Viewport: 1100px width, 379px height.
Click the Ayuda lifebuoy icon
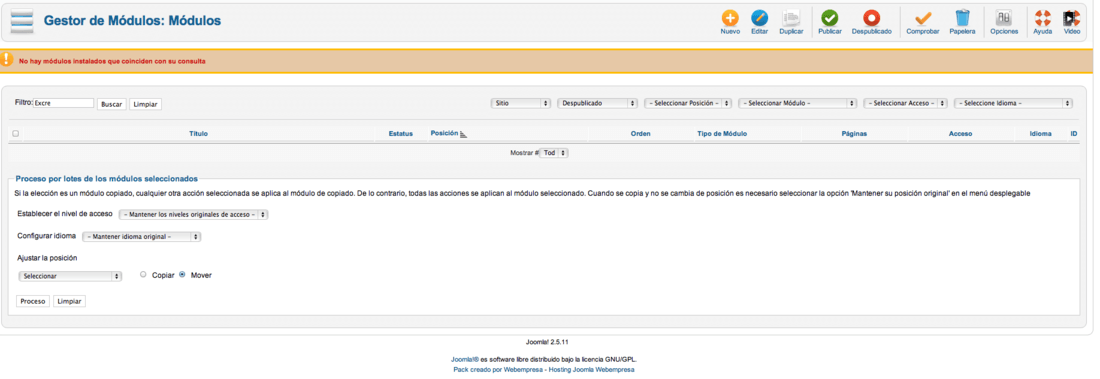click(1042, 18)
